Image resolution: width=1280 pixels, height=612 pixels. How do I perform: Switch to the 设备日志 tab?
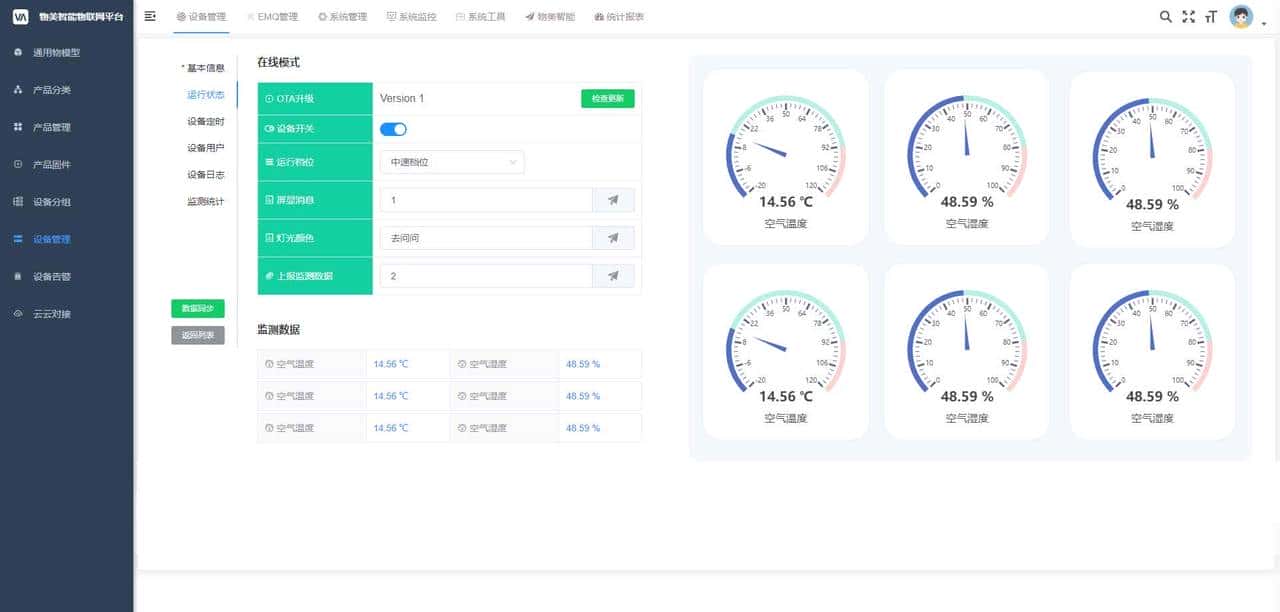tap(205, 175)
